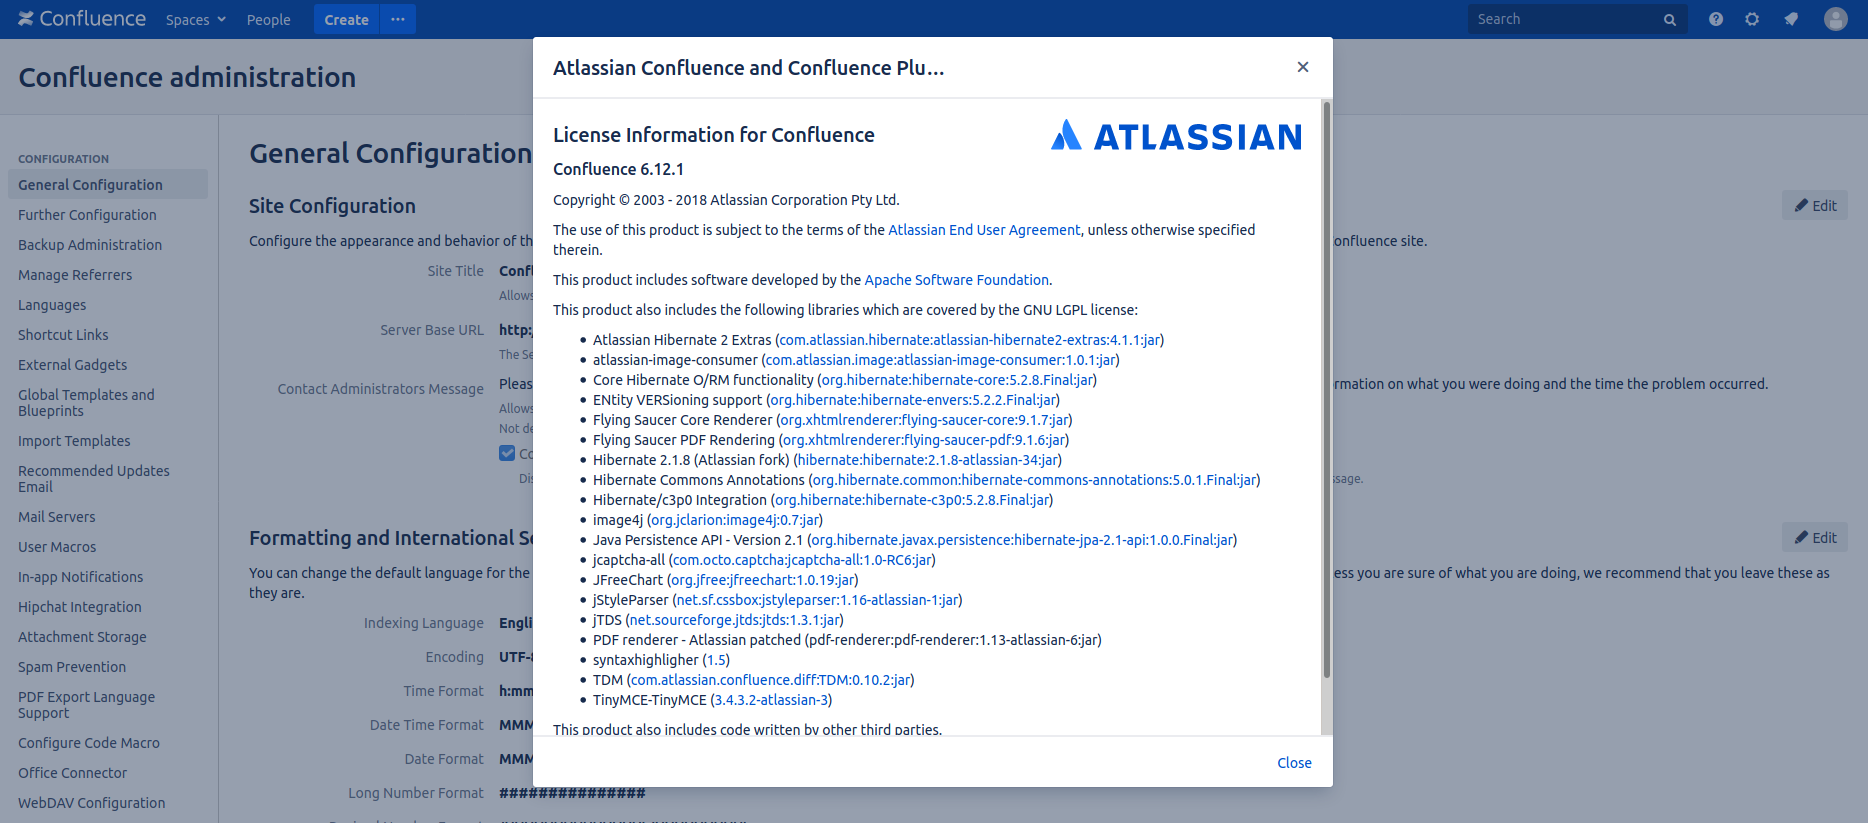Screen dimensions: 1868x823
Task: Open the Apache Software Foundation link
Action: click(957, 280)
